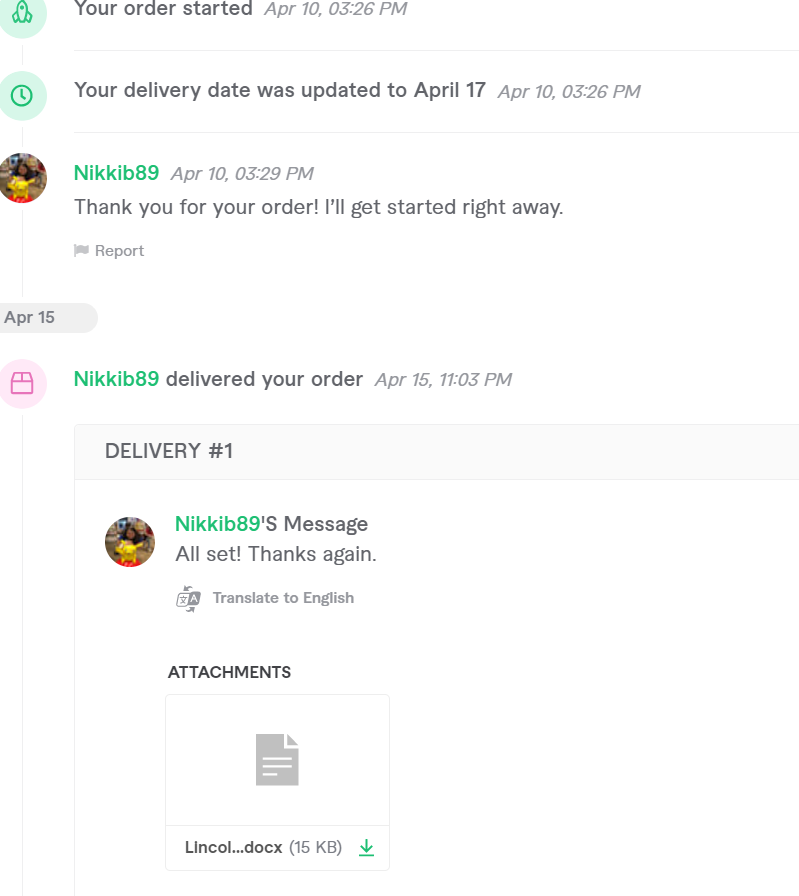
Task: Report the thank-you message
Action: pos(110,251)
